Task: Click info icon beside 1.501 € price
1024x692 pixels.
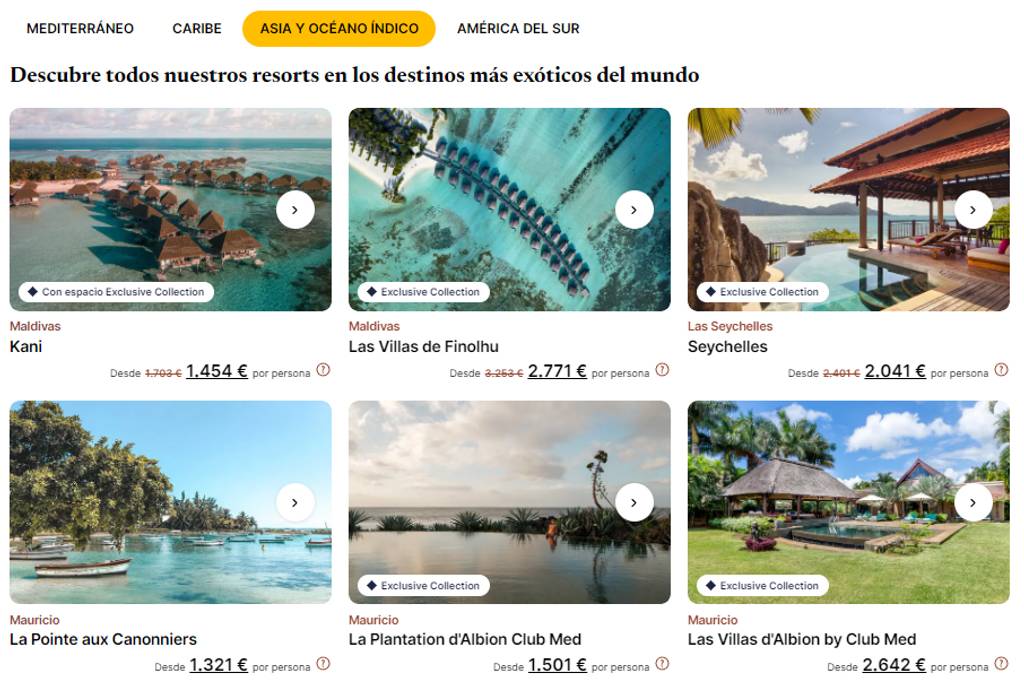Action: [662, 664]
